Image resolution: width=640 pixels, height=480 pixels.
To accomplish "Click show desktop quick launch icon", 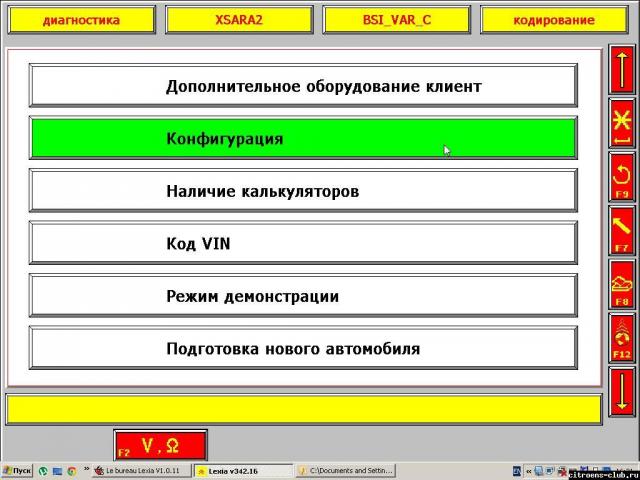I will coord(57,471).
